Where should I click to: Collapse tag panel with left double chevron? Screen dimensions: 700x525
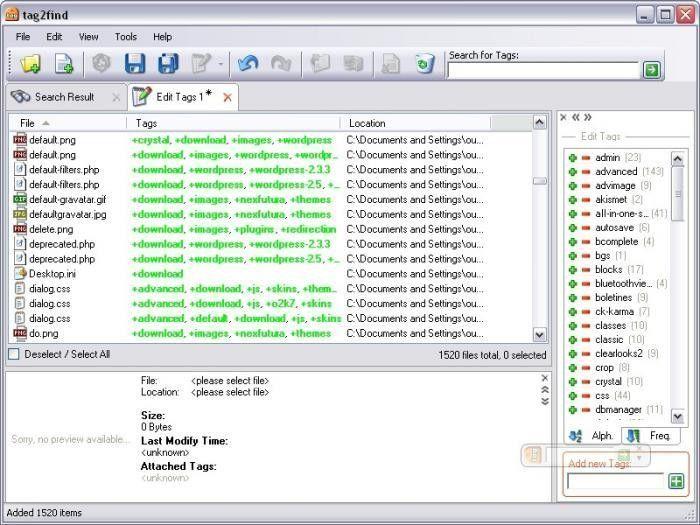coord(576,117)
